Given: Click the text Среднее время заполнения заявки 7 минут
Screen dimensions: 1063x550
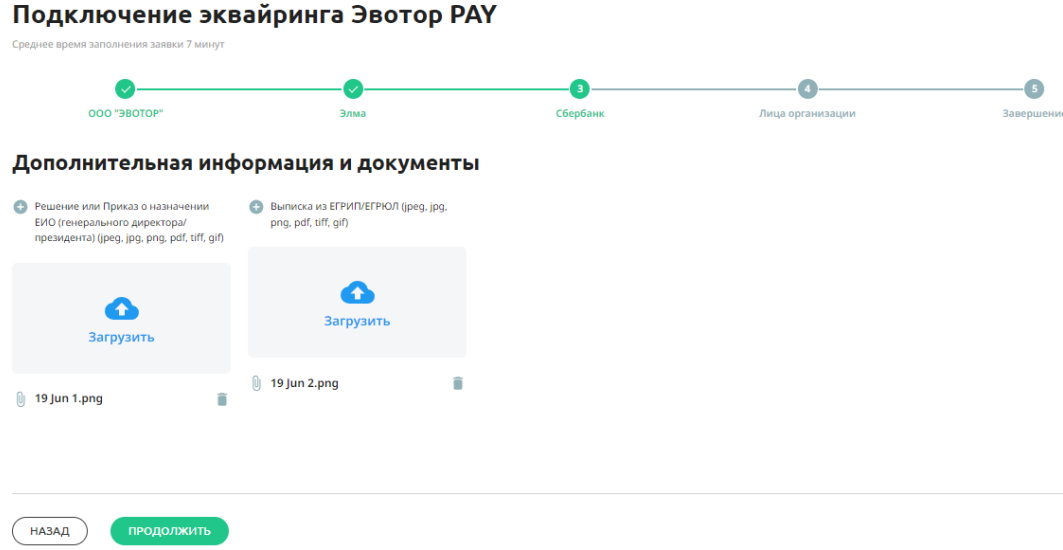Looking at the screenshot, I should pyautogui.click(x=118, y=45).
